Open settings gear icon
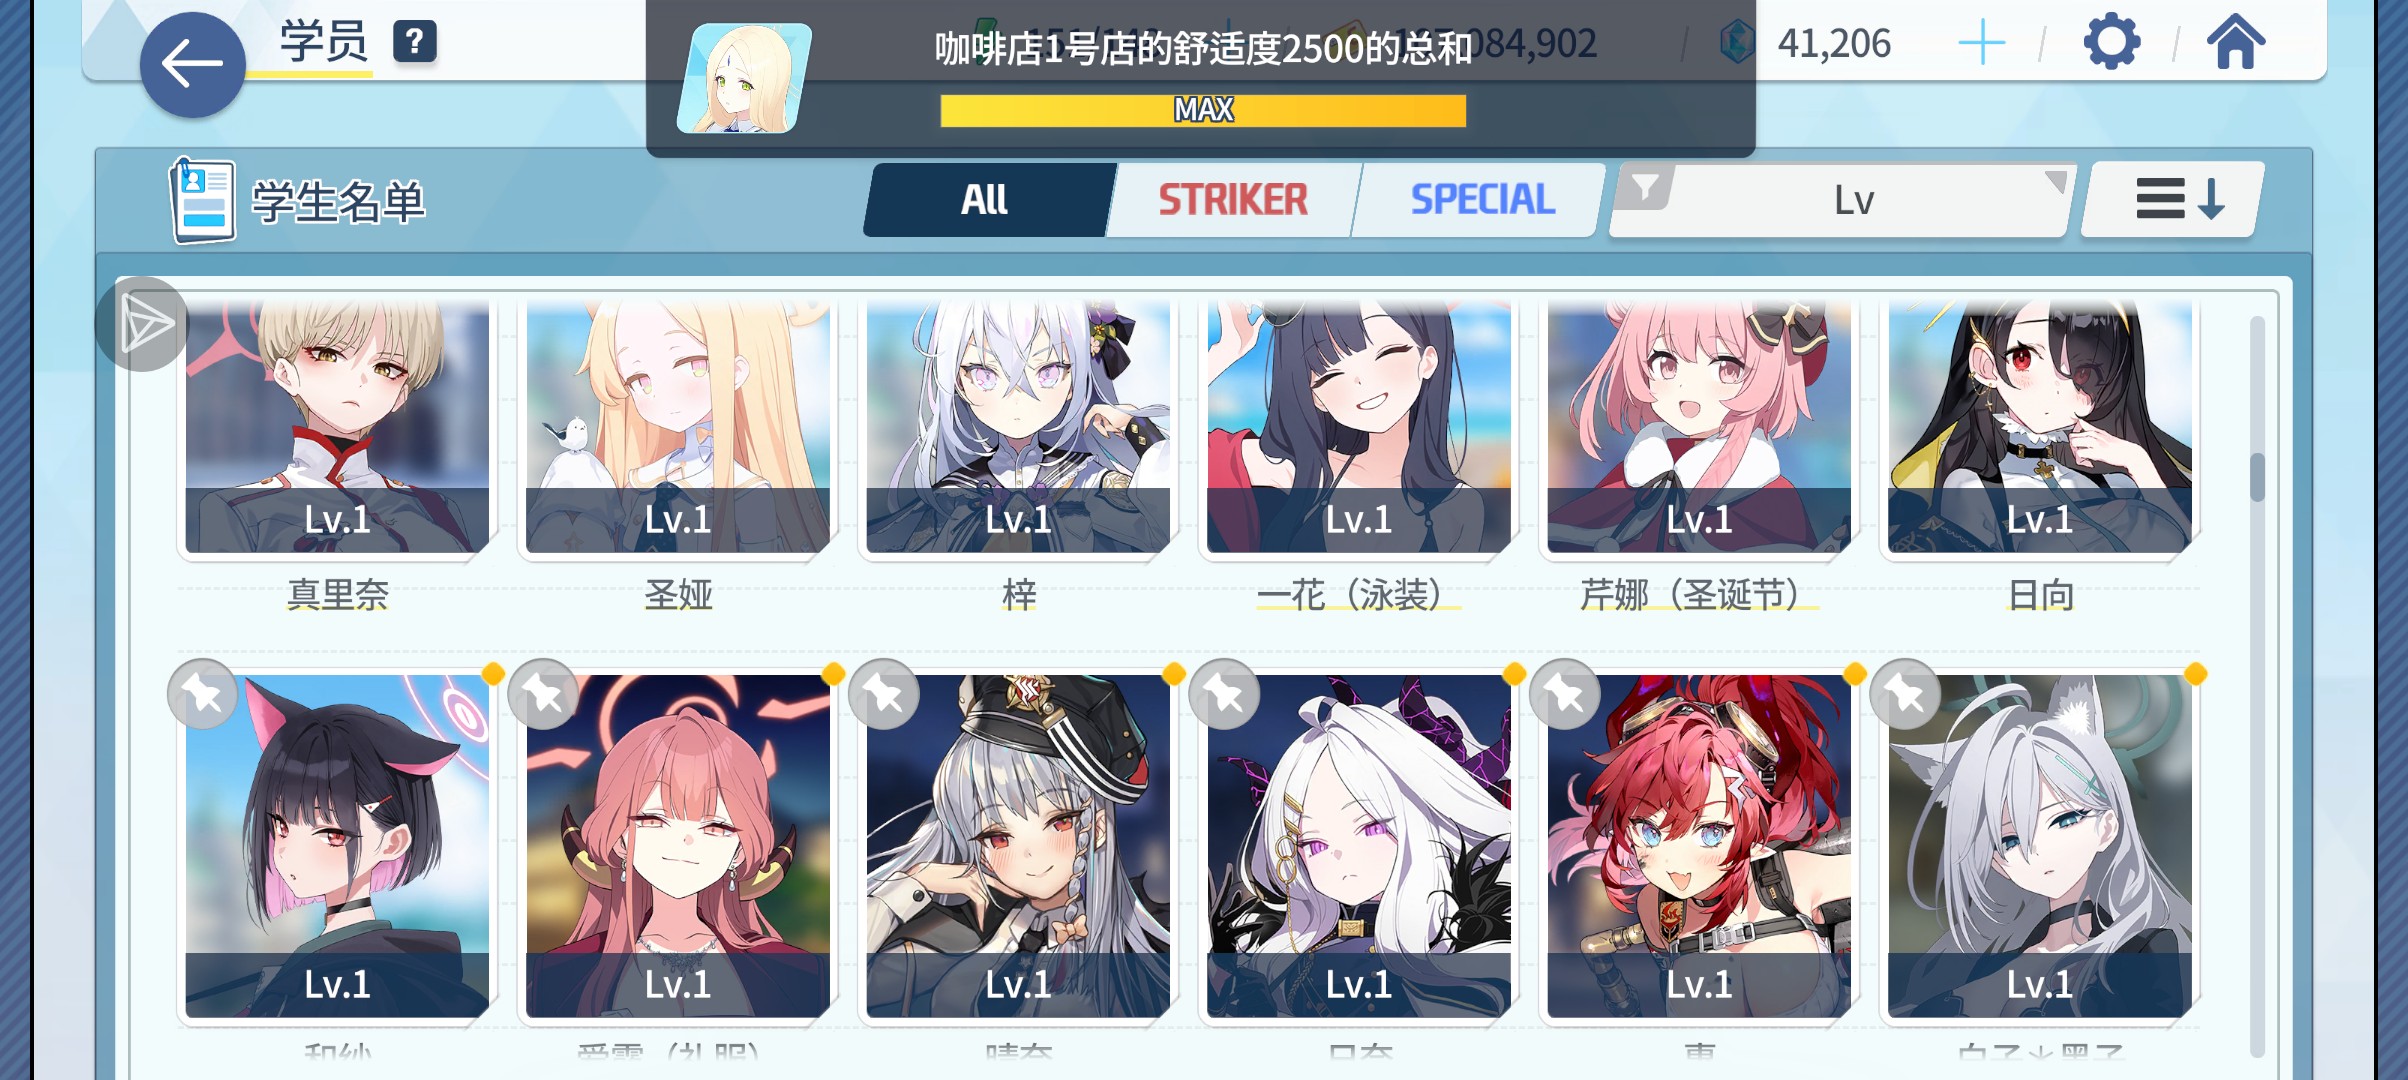The height and width of the screenshot is (1080, 2408). tap(2111, 43)
